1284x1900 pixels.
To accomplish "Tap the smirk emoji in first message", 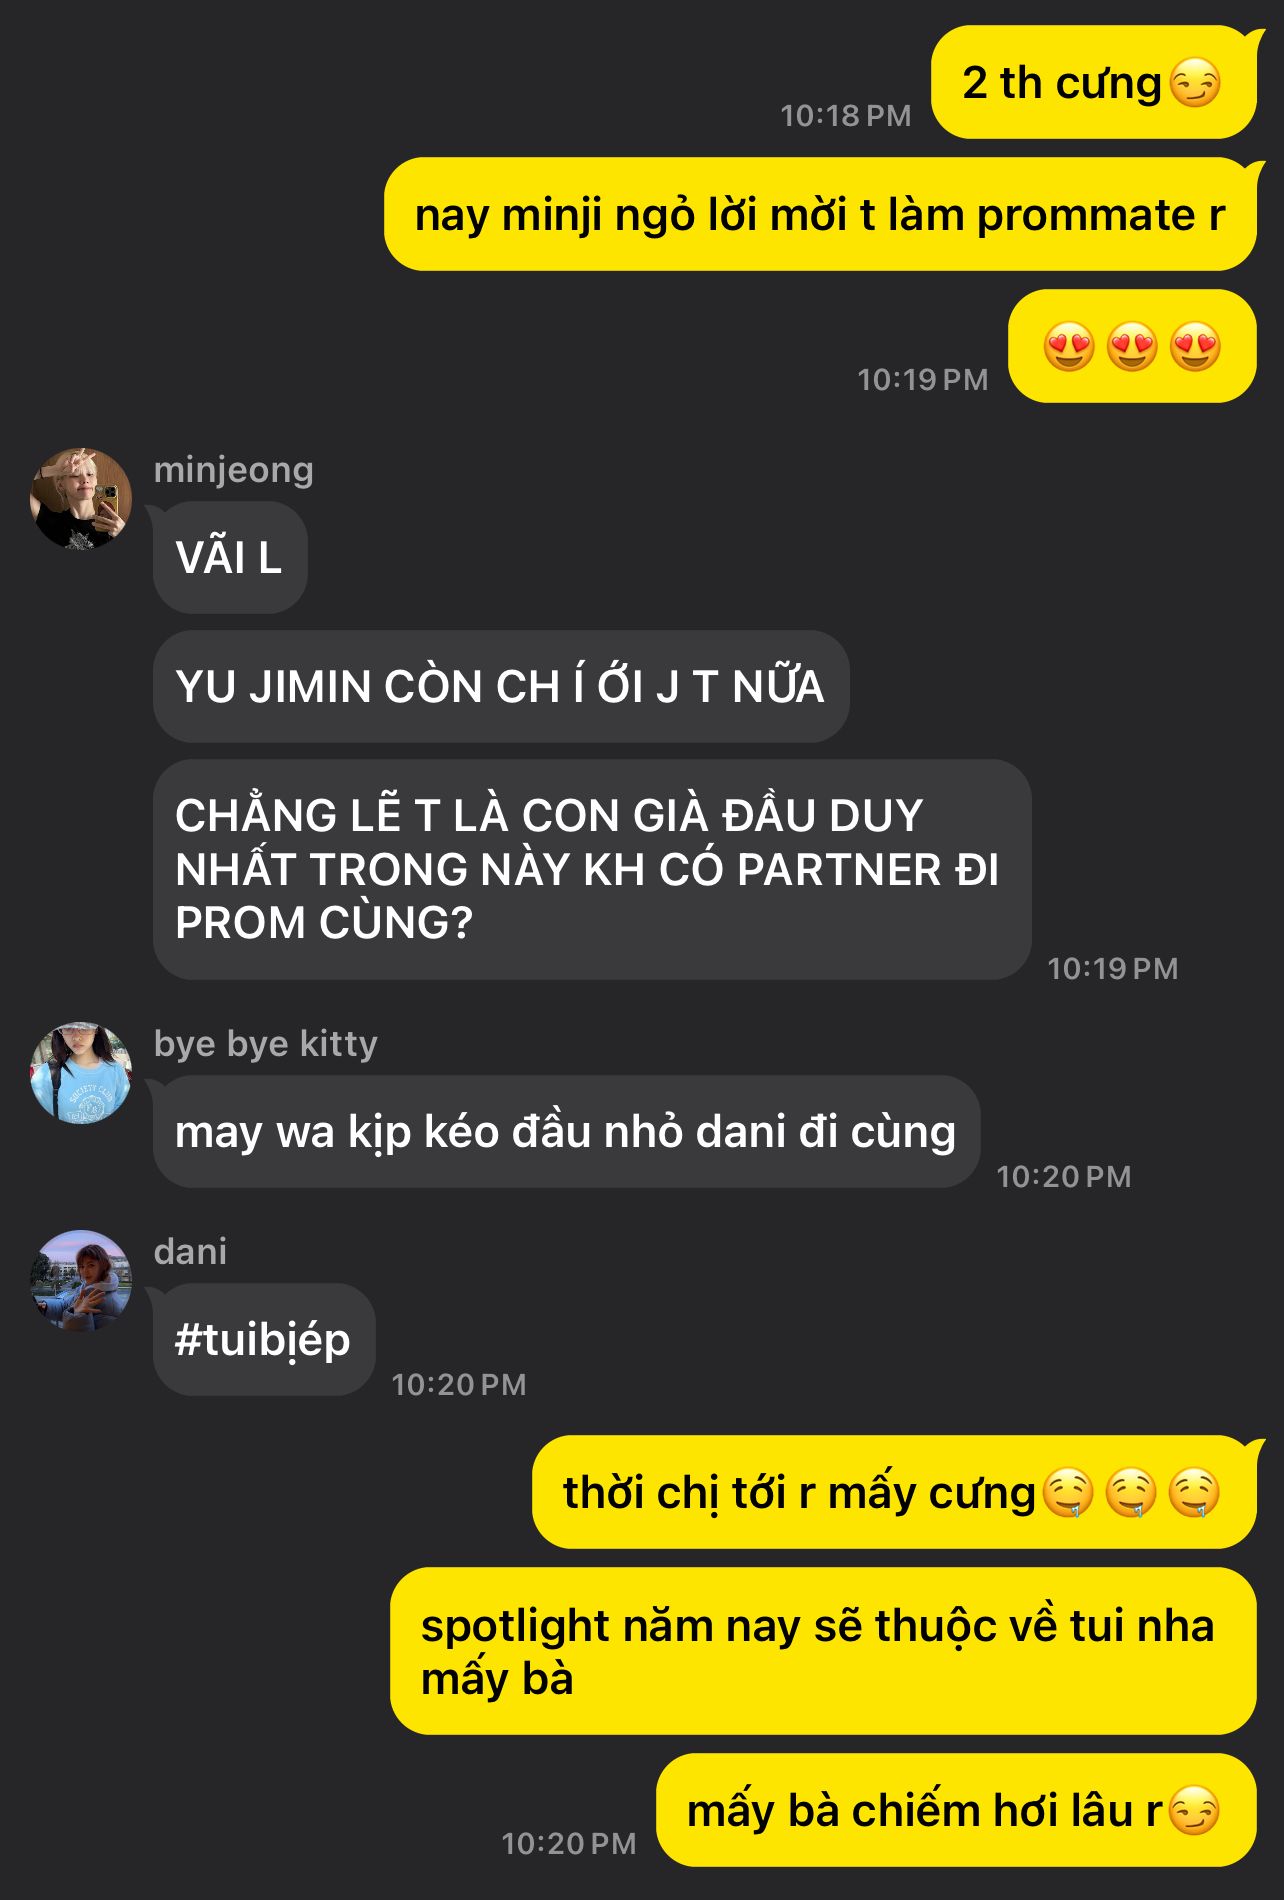I will tap(1195, 83).
